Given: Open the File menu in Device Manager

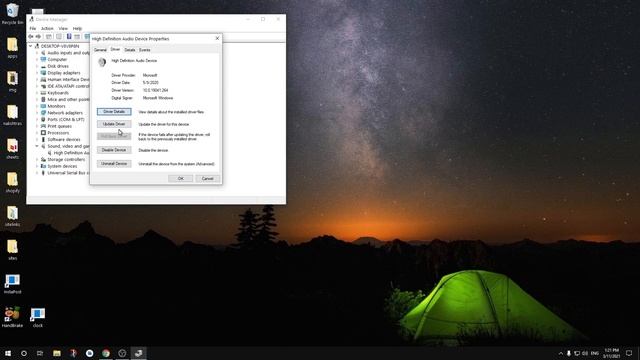Looking at the screenshot, I should coord(33,29).
